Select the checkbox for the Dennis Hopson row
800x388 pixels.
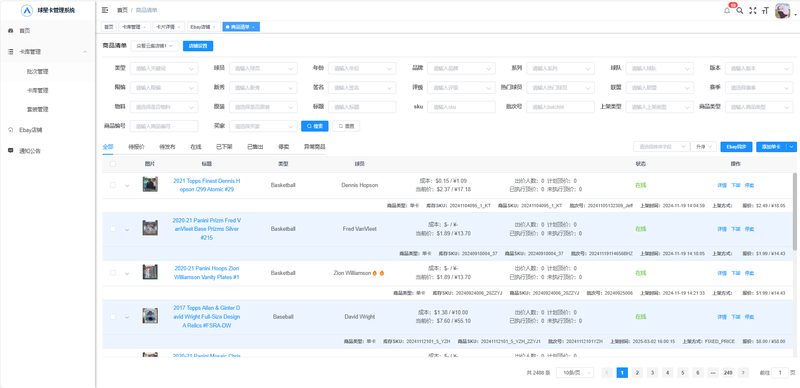[x=113, y=185]
